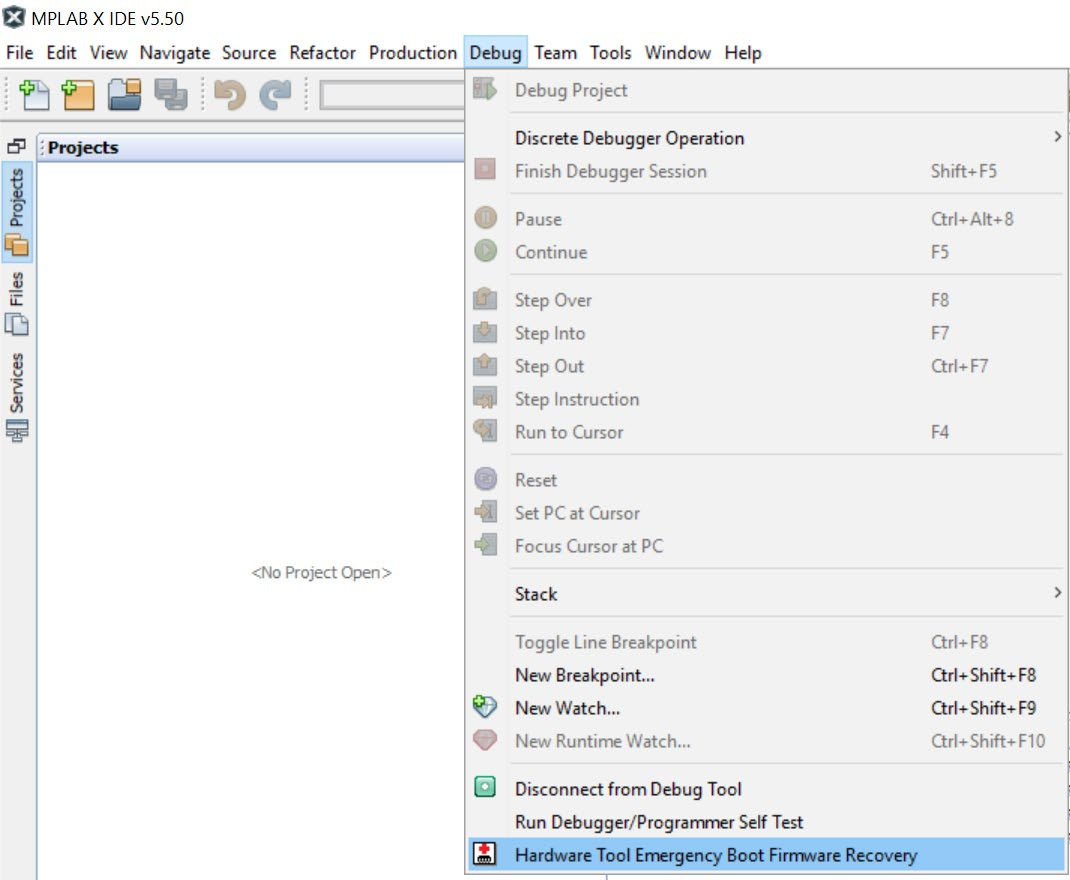Open the configuration dropdown in the toolbar
This screenshot has height=880, width=1070.
[x=390, y=95]
